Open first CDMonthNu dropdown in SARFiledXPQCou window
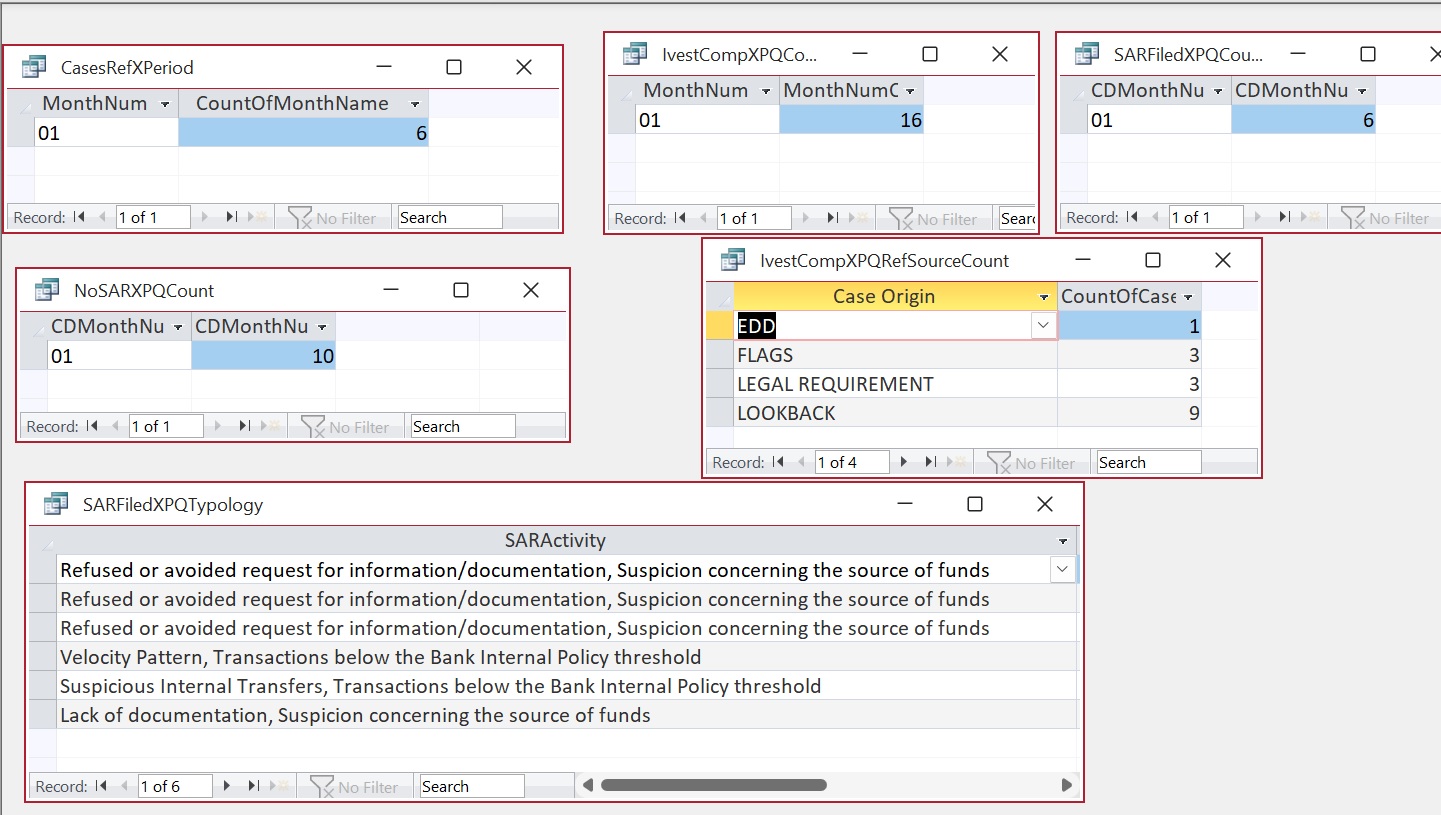1441x815 pixels. 1218,91
